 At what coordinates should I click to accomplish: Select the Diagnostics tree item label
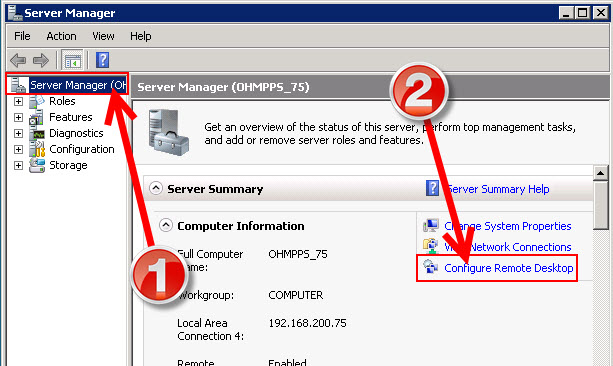[76, 133]
